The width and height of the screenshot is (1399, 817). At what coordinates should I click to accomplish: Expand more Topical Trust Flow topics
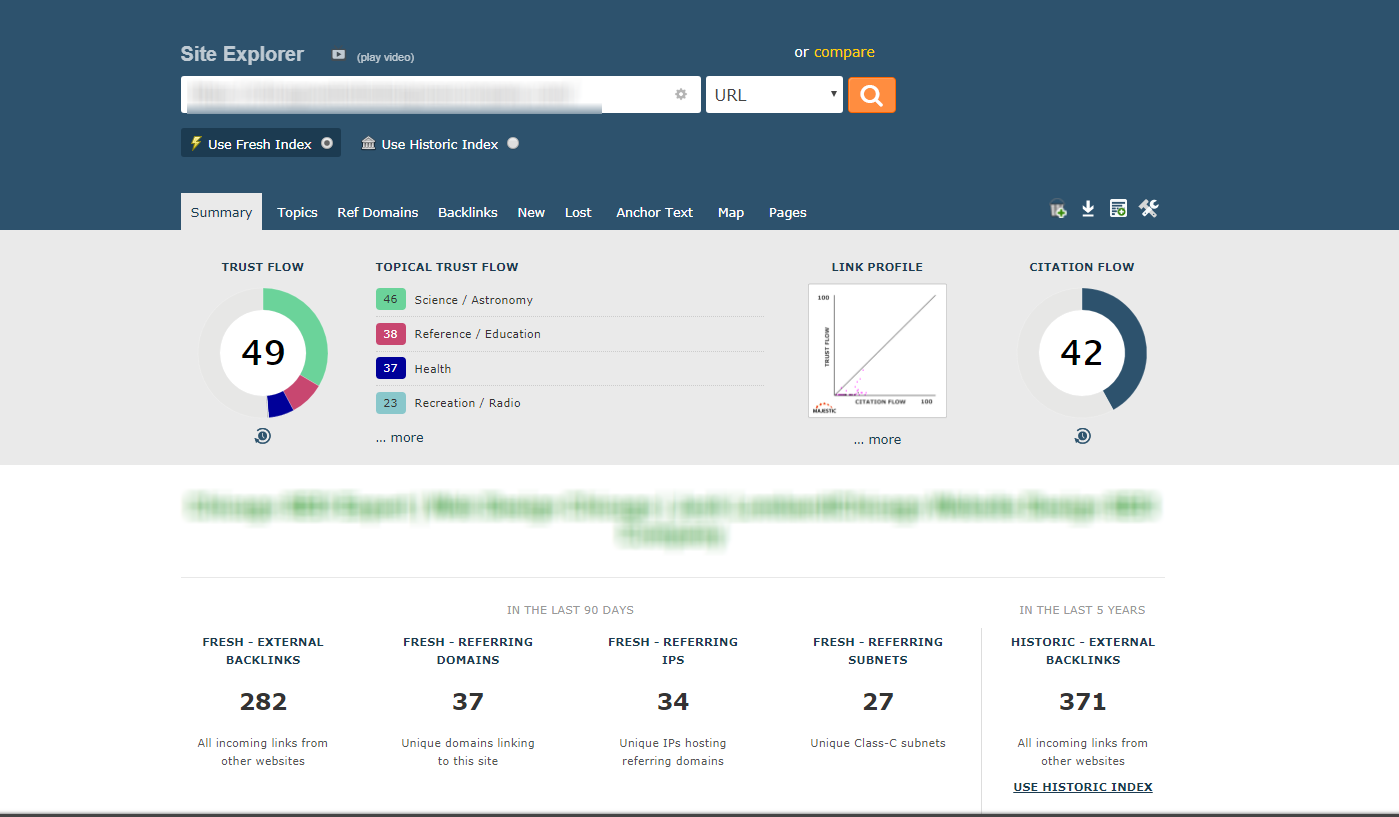click(x=399, y=437)
